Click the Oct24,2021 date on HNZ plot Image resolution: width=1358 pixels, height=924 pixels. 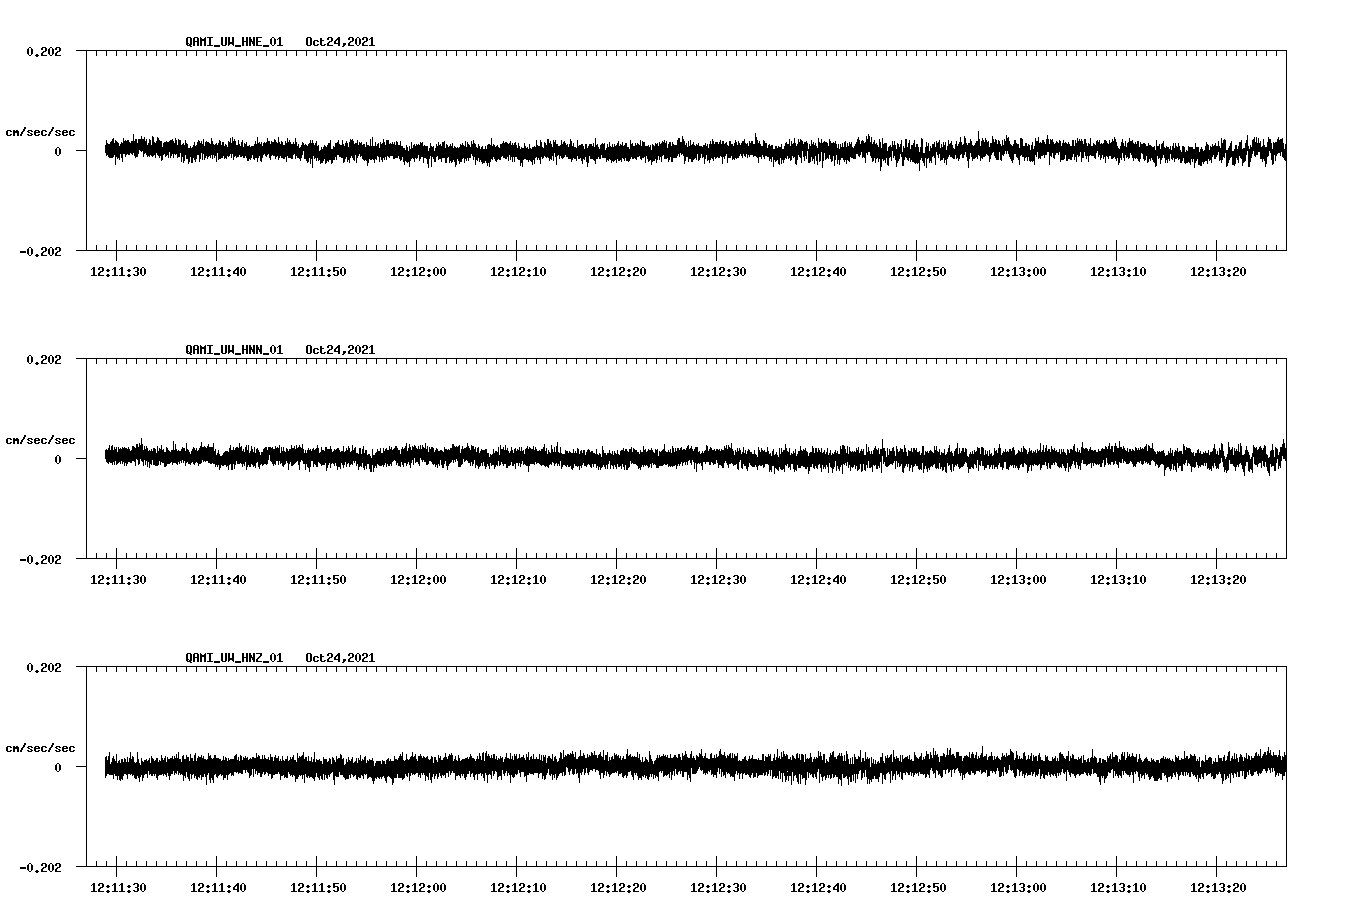tap(340, 658)
